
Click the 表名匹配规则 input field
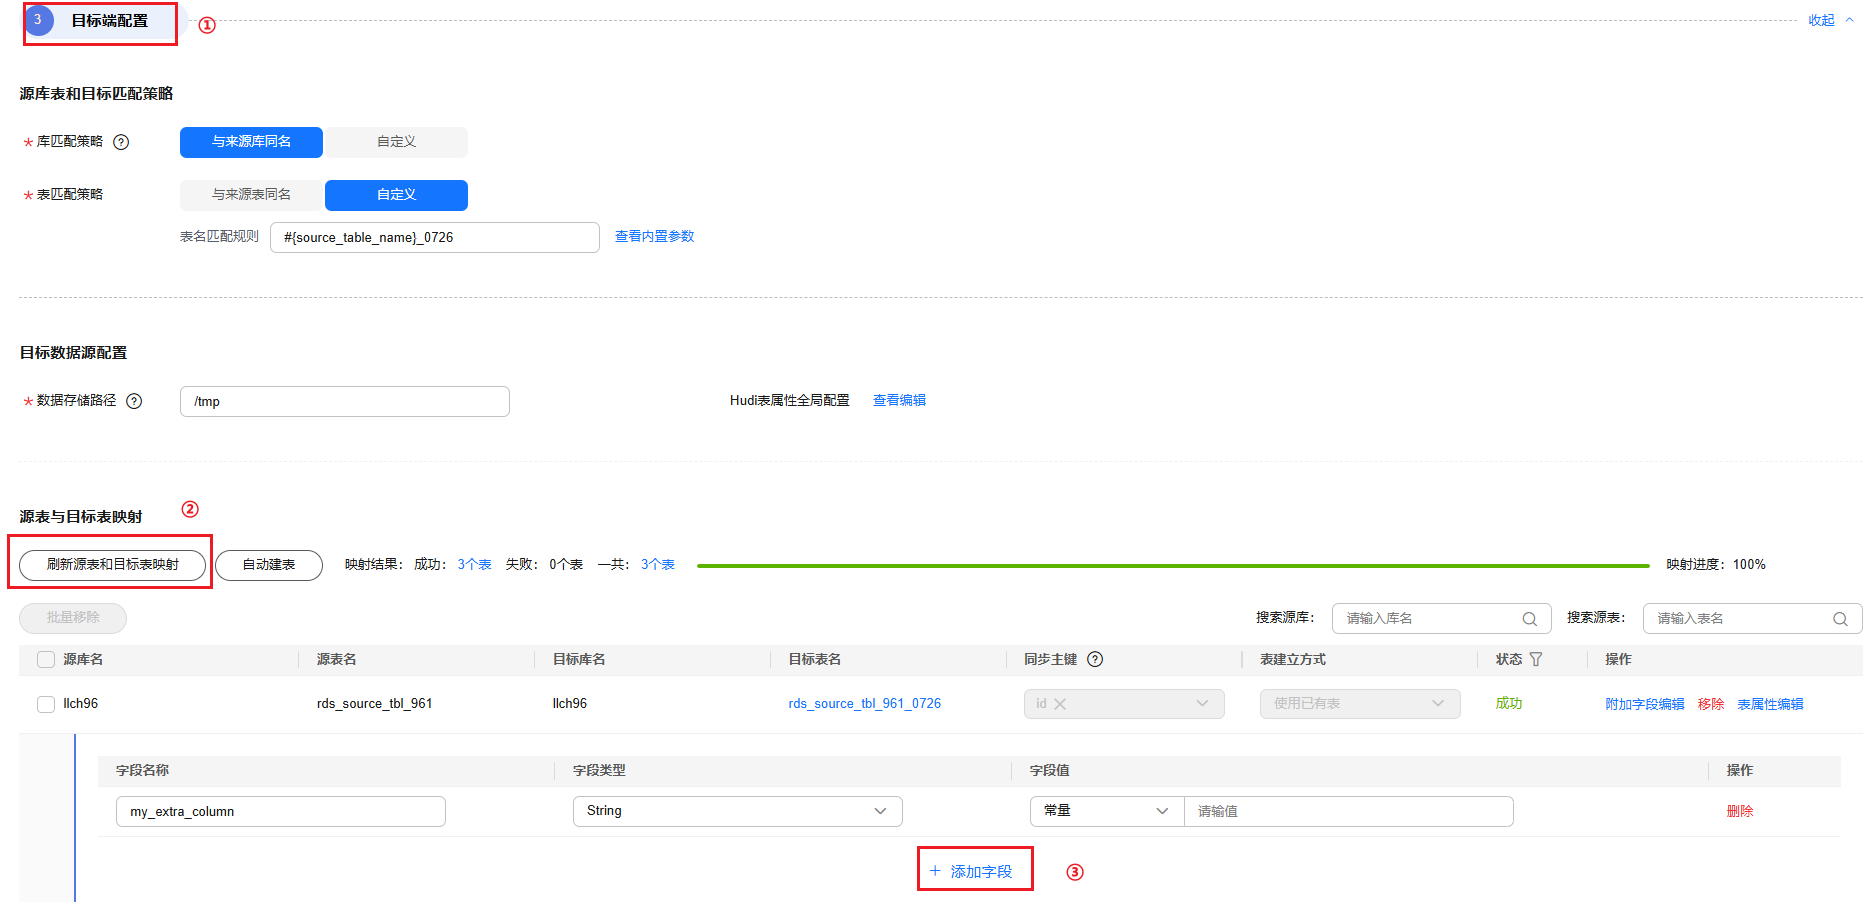(434, 238)
